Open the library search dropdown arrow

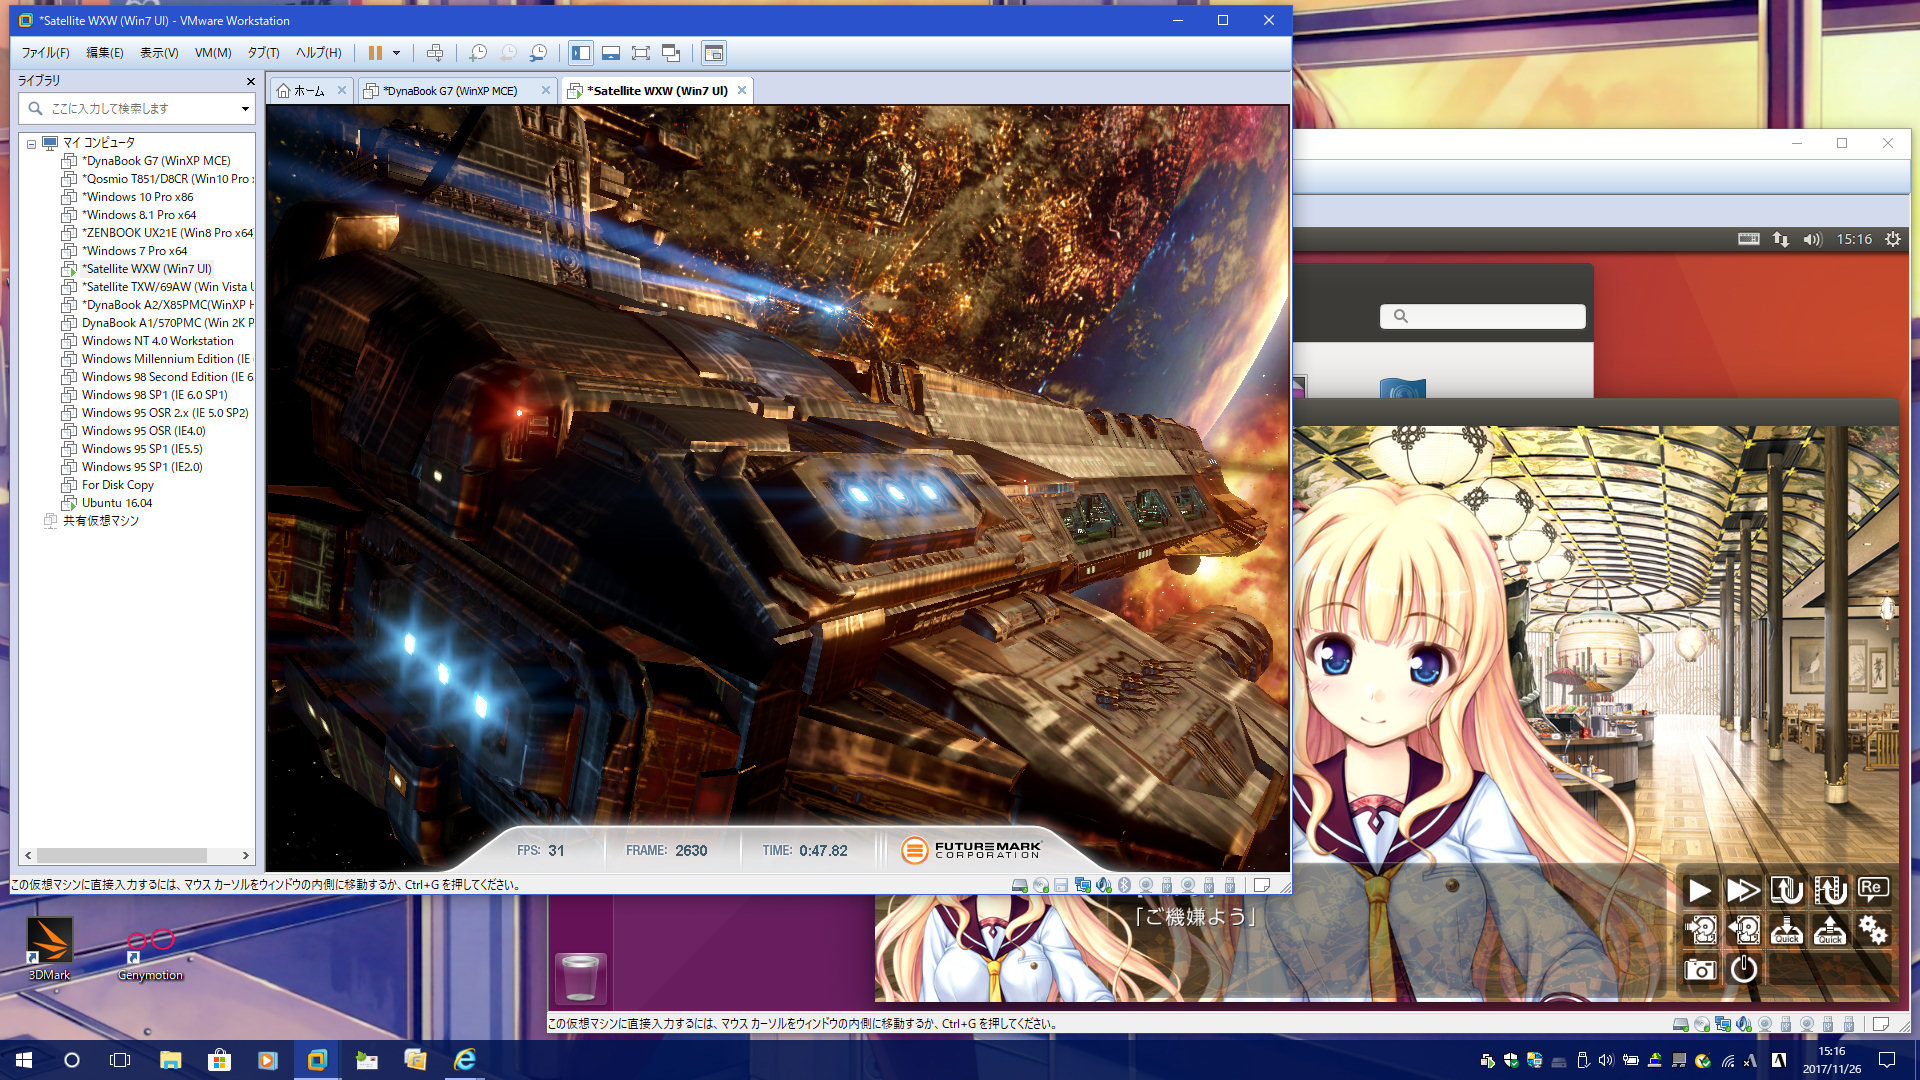pos(245,109)
